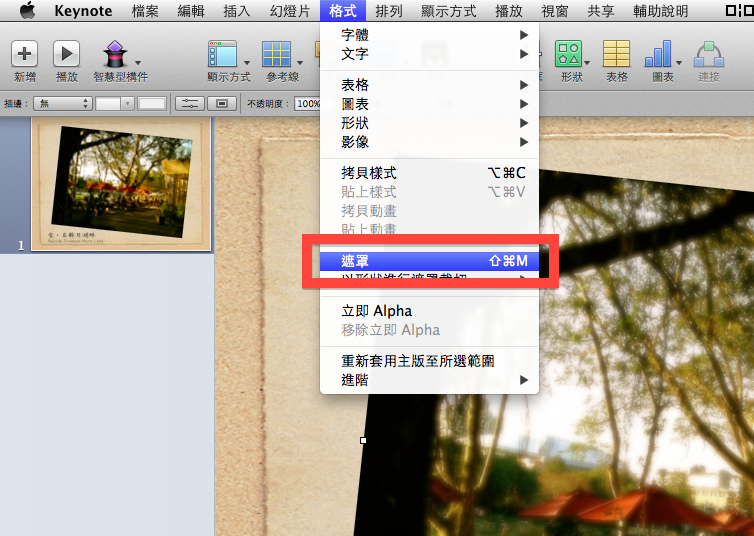The height and width of the screenshot is (536, 754).
Task: Open the 插入 (Insert) menu
Action: (x=237, y=11)
